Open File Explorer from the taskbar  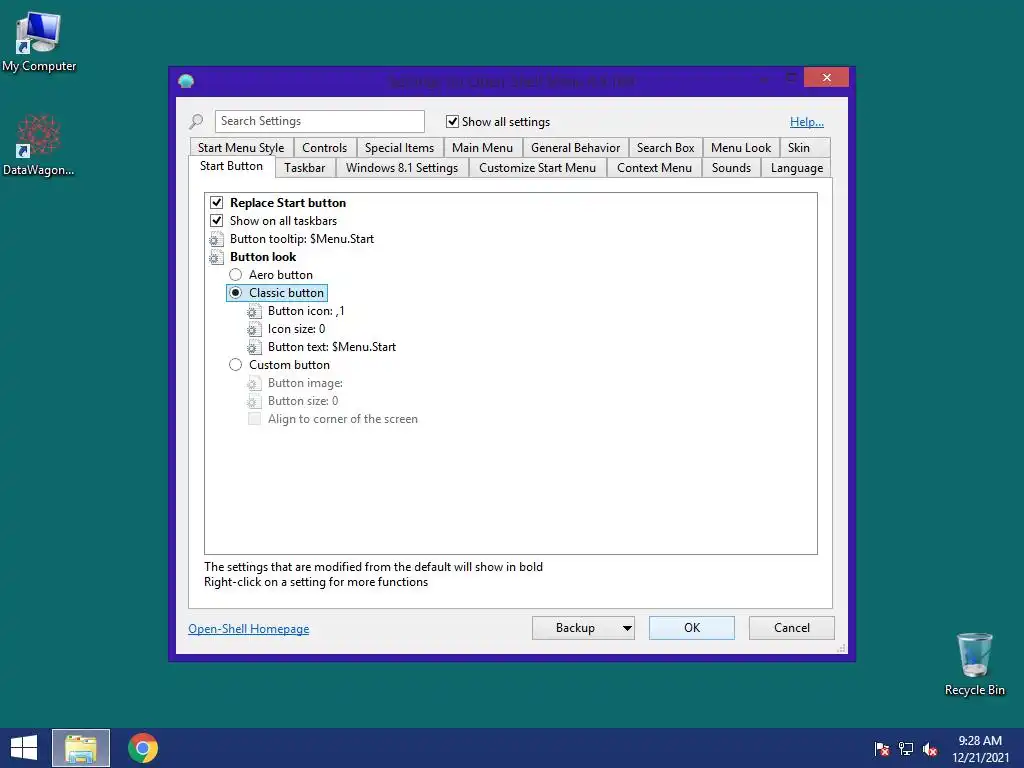click(x=81, y=748)
